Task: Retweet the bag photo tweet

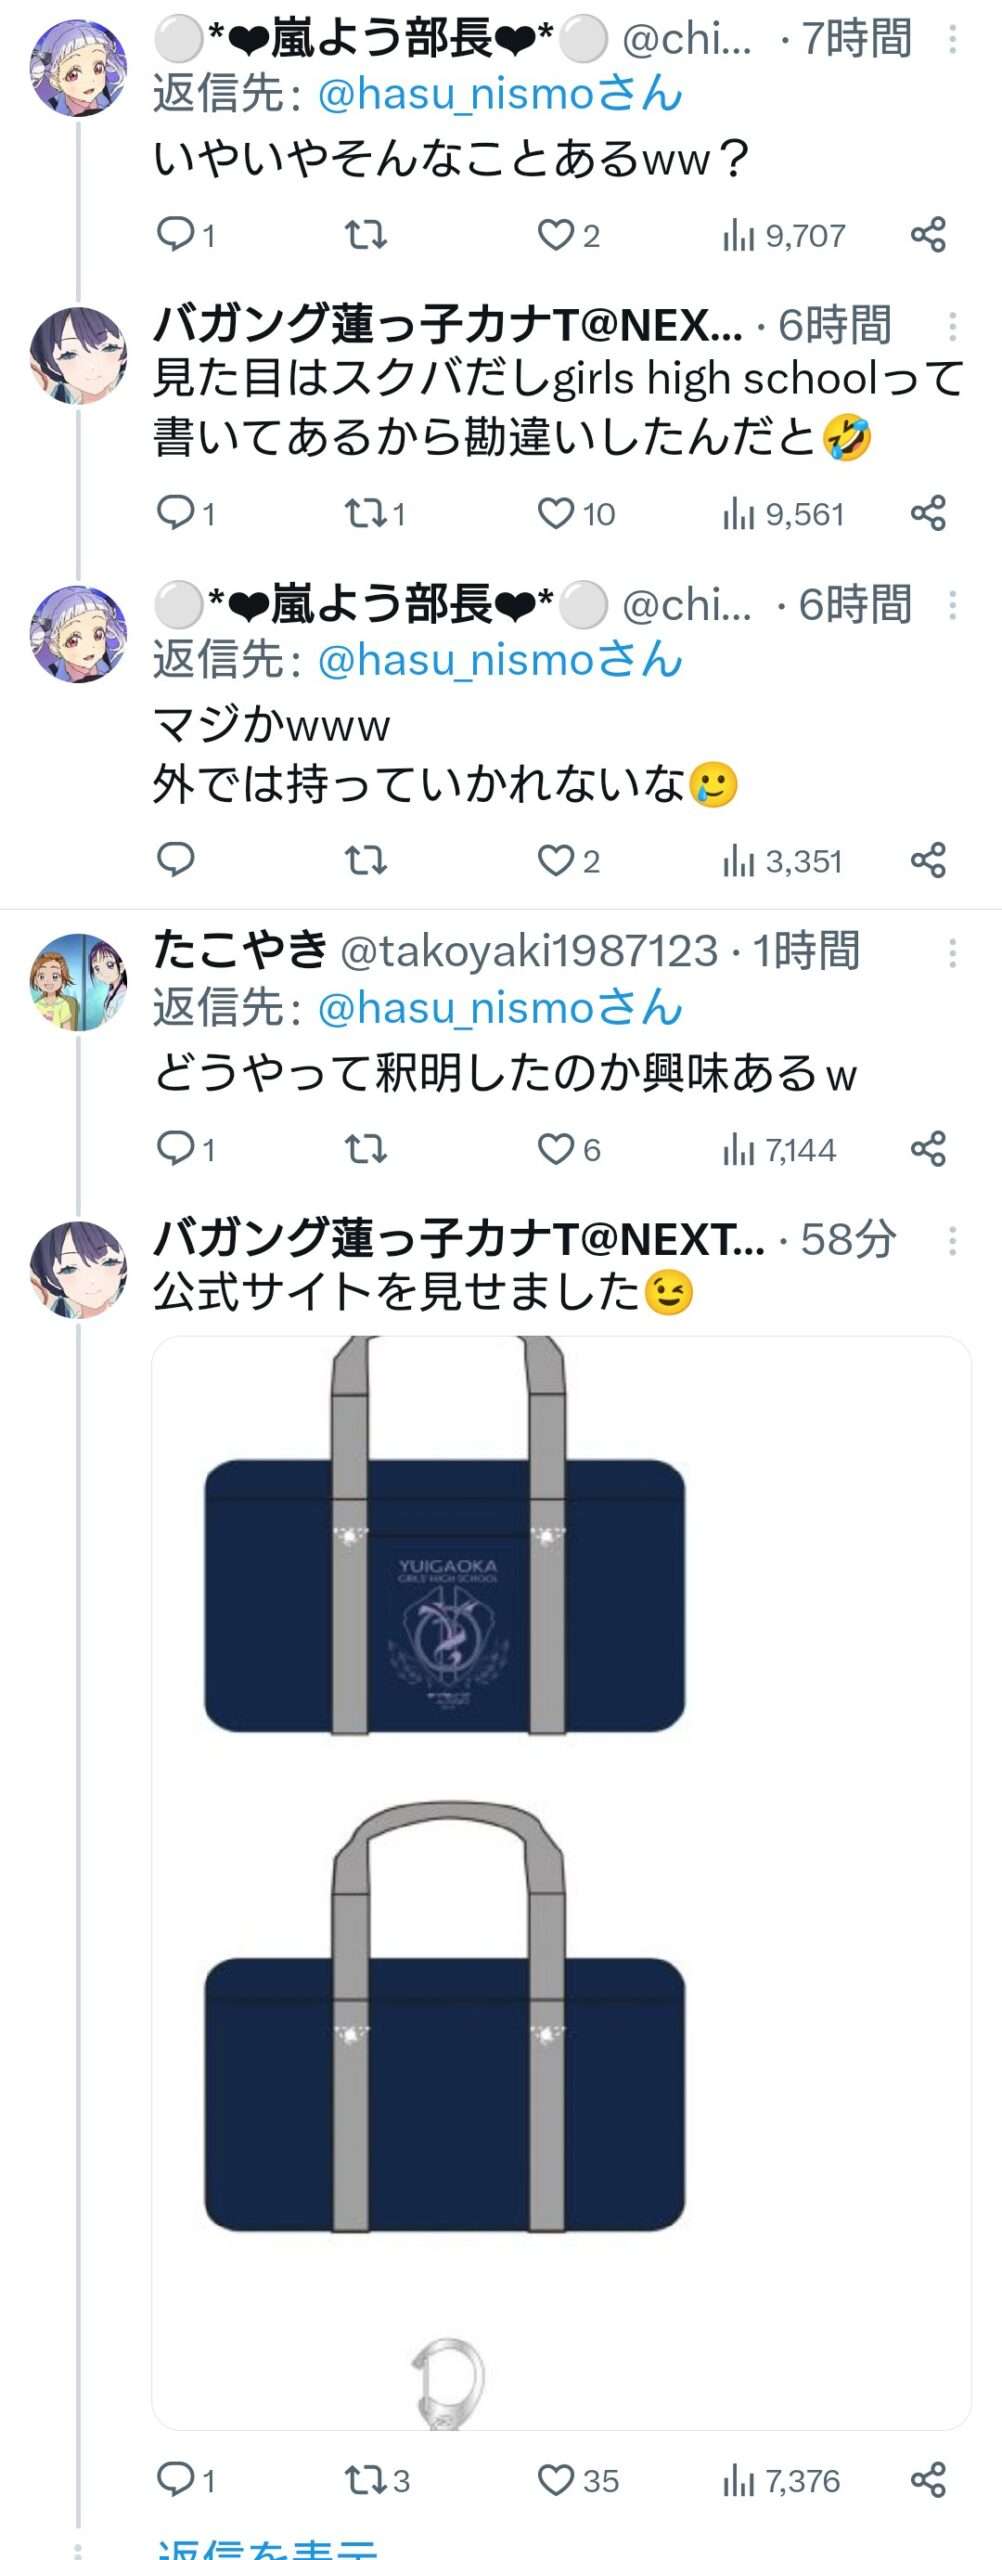Action: point(377,2480)
